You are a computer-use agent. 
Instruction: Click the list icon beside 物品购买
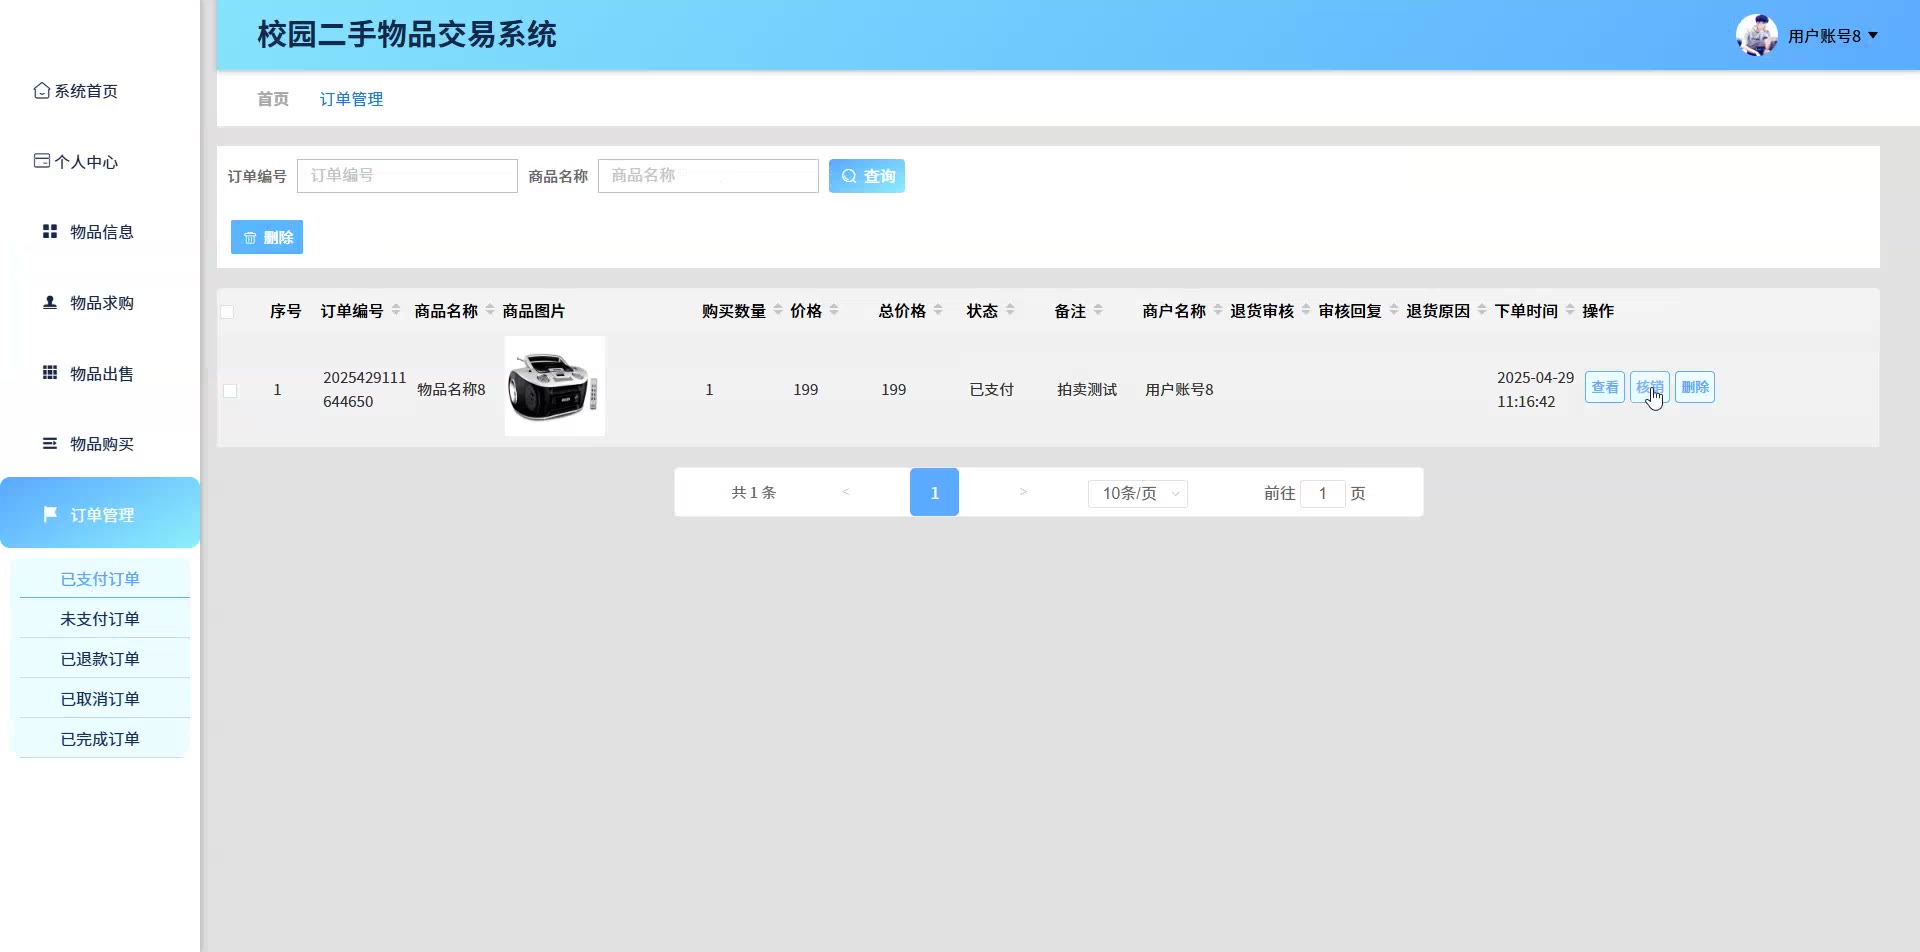coord(50,443)
